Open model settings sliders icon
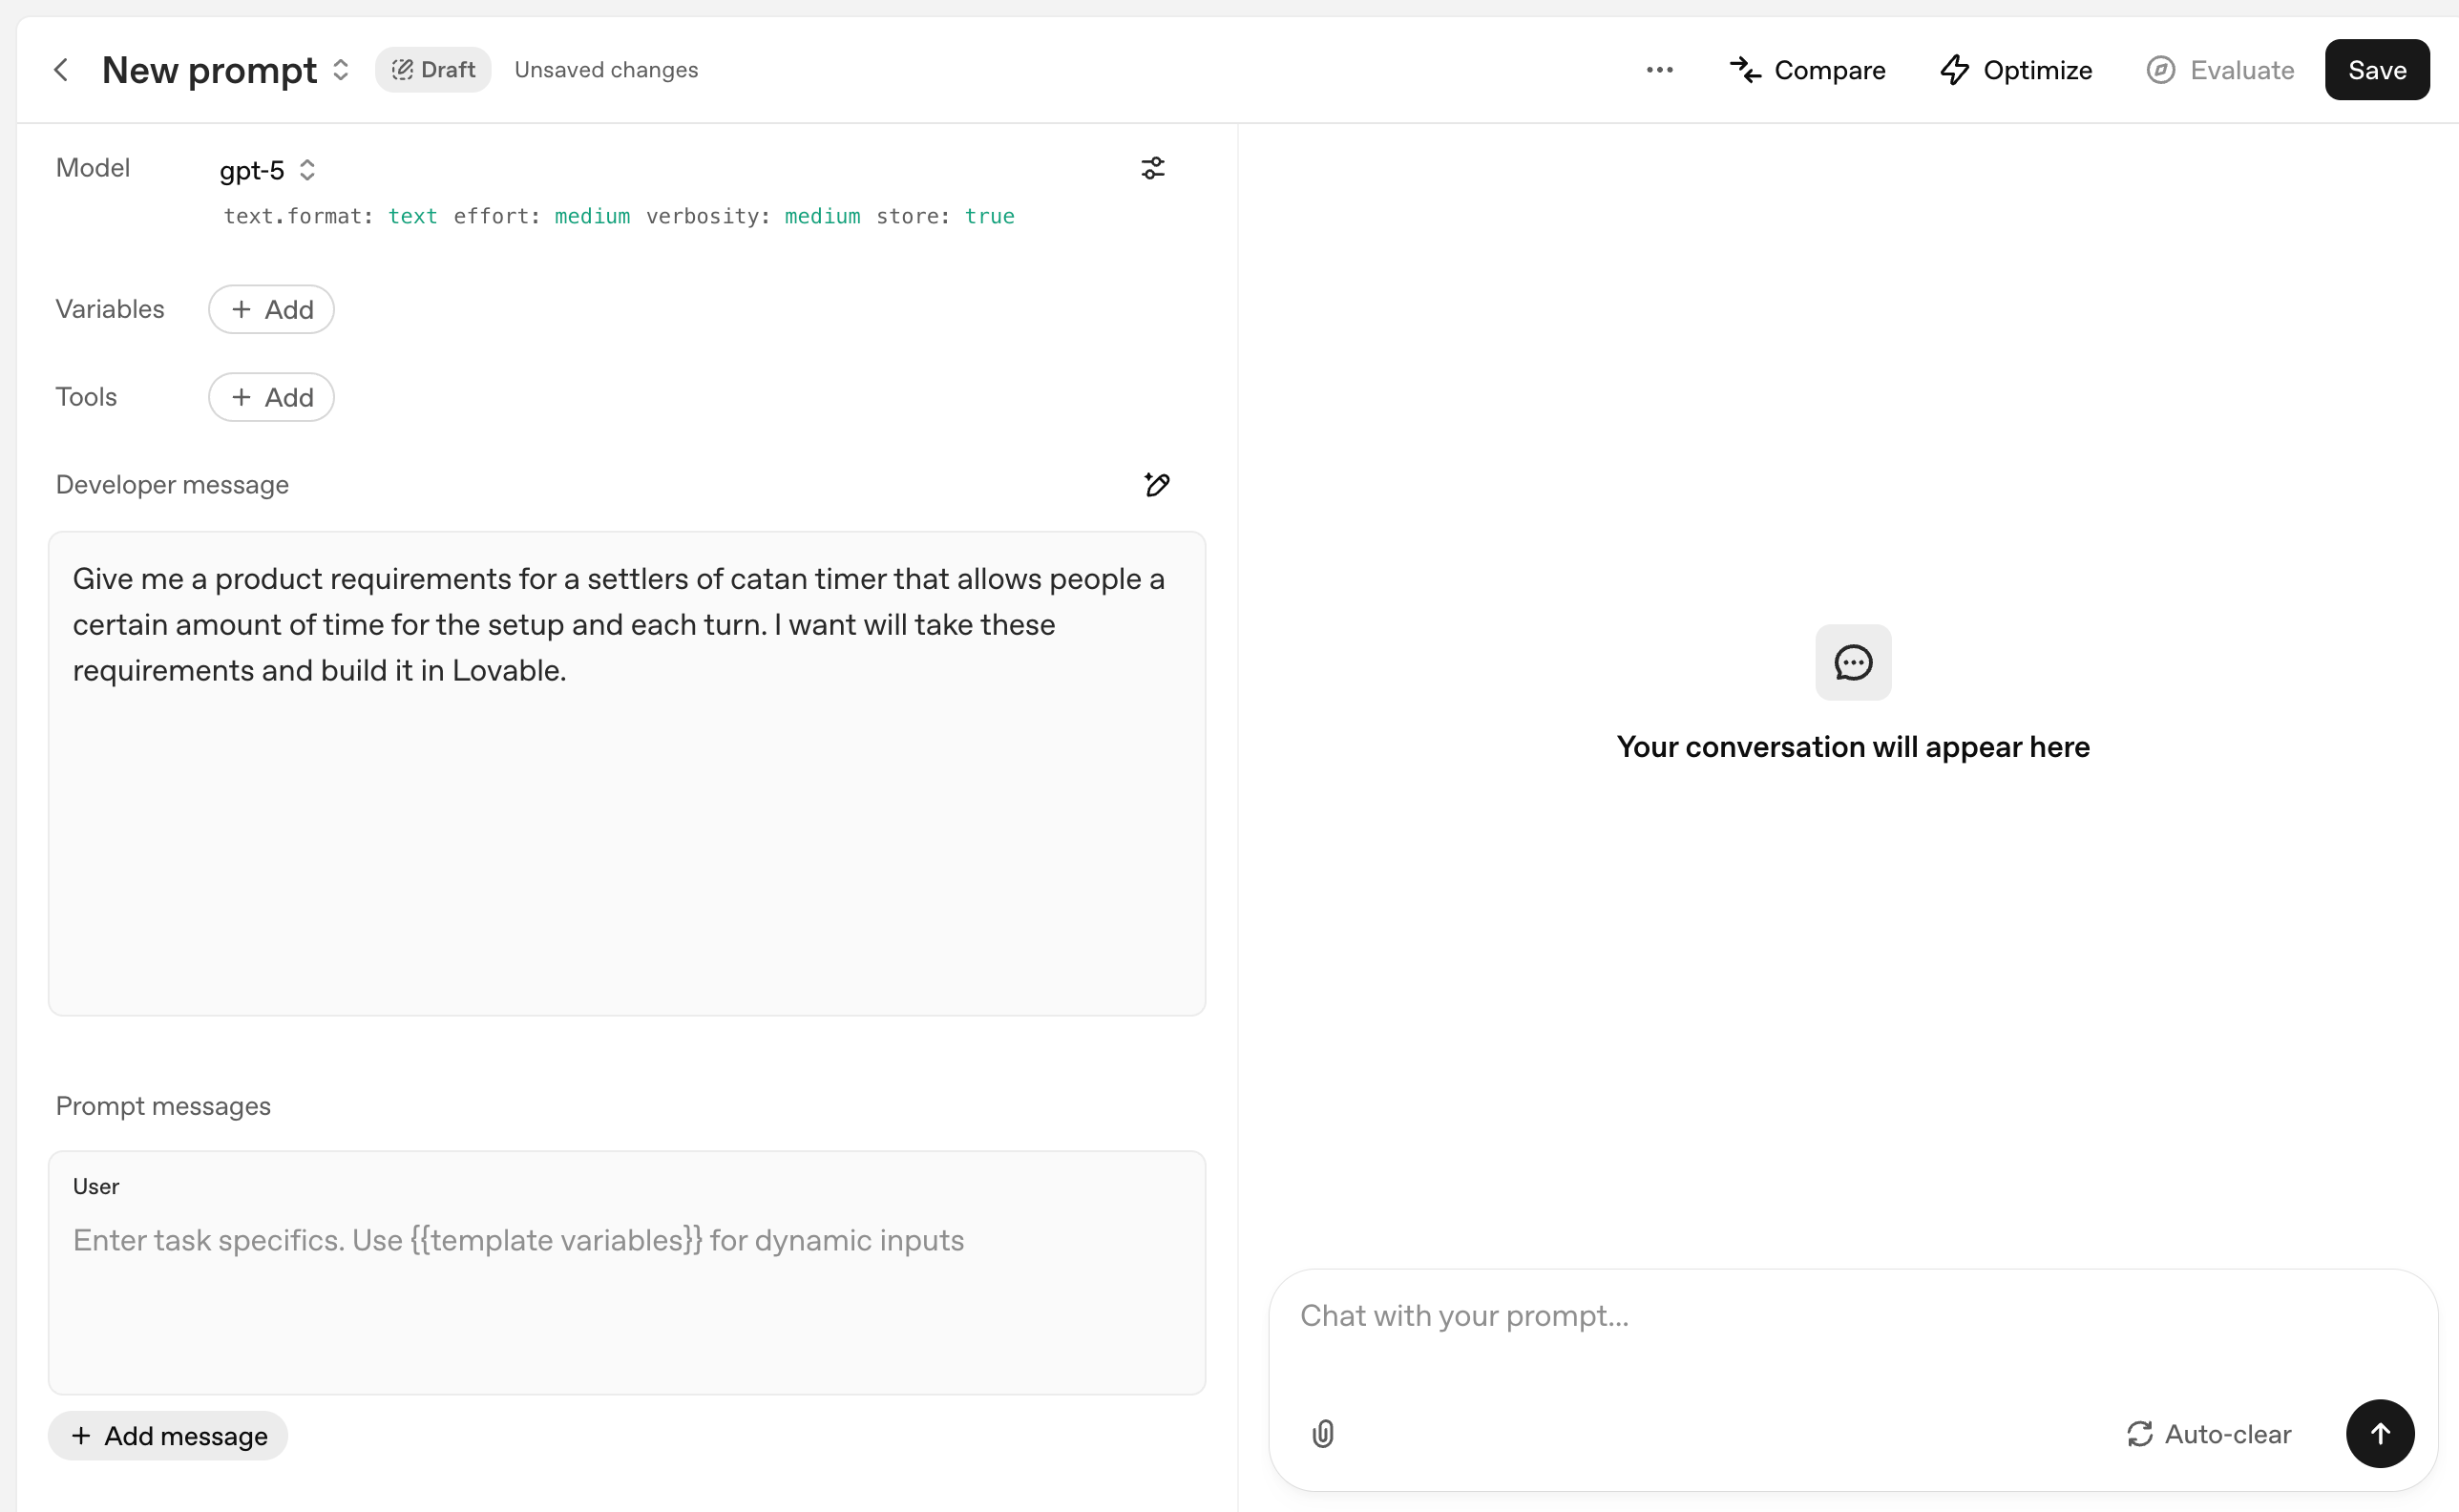 (1153, 168)
